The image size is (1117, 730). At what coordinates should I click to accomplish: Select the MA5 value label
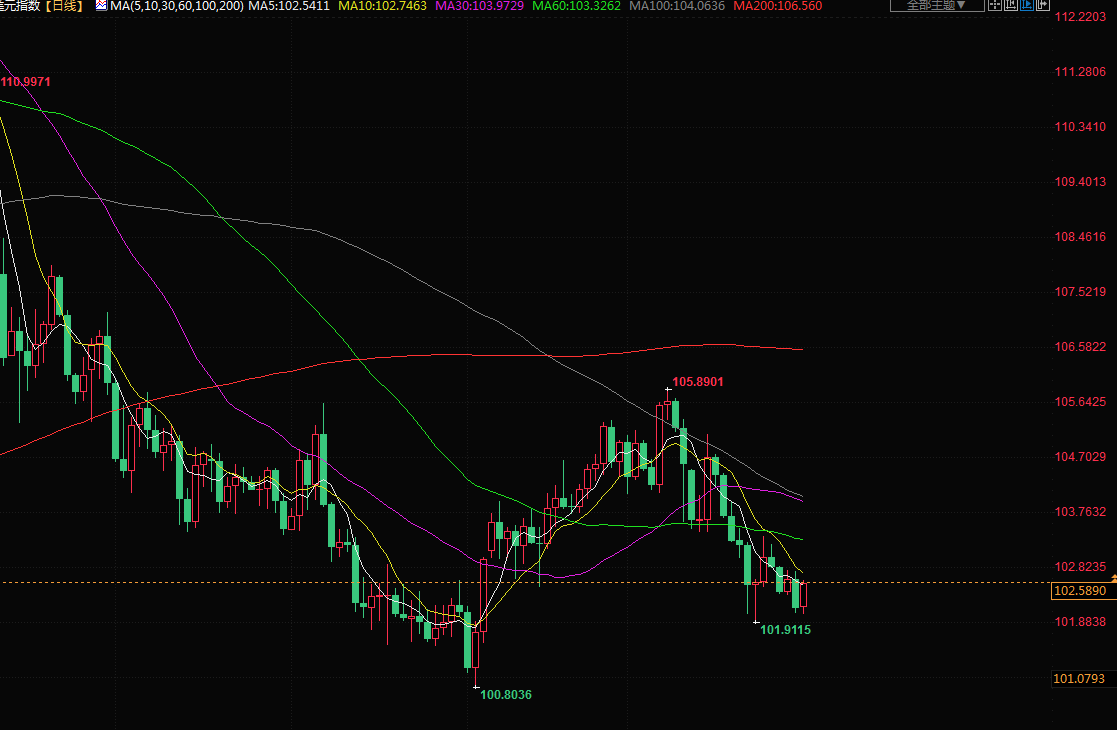(x=289, y=6)
